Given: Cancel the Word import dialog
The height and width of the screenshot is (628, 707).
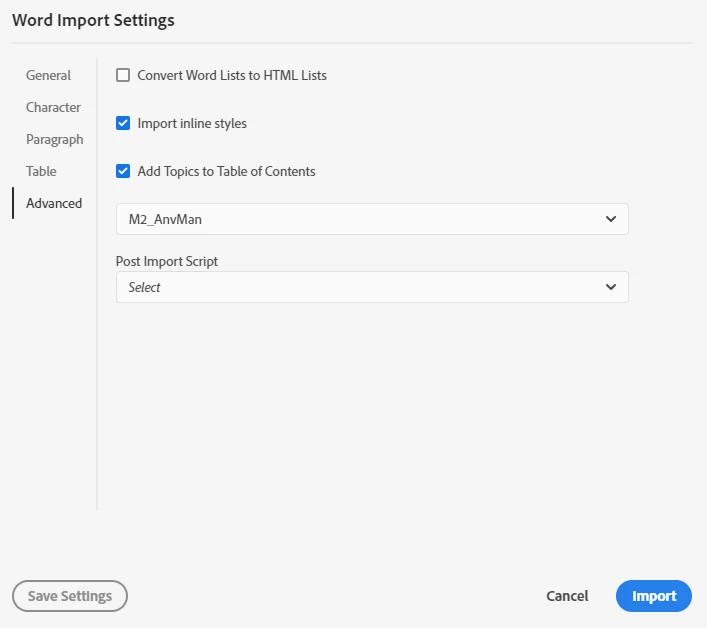Looking at the screenshot, I should coord(567,596).
